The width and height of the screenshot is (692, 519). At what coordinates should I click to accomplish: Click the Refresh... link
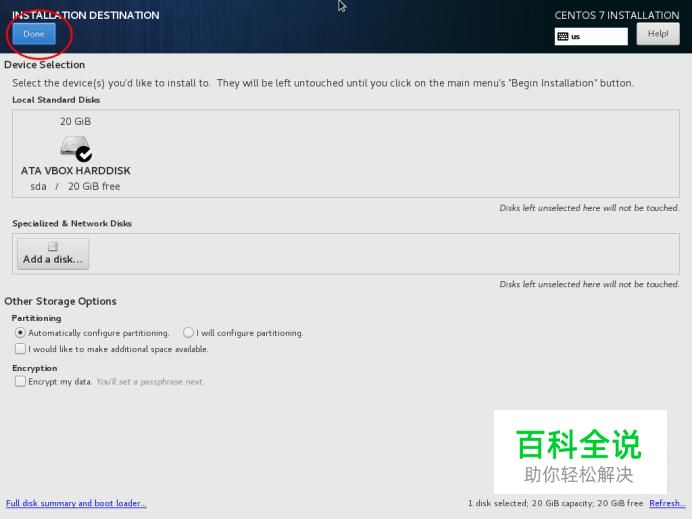coord(667,503)
